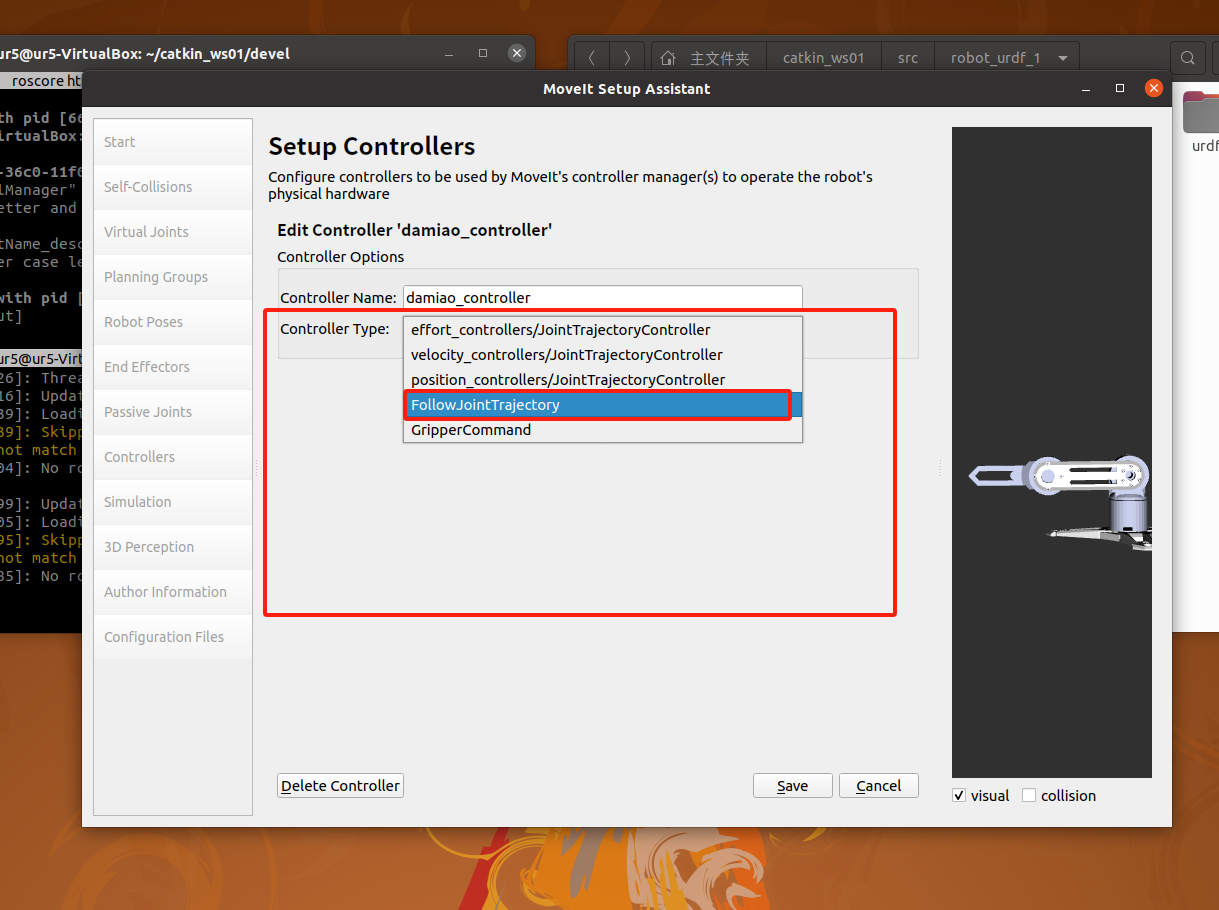Maximize MoveIt Setup Assistant window

click(x=1120, y=89)
